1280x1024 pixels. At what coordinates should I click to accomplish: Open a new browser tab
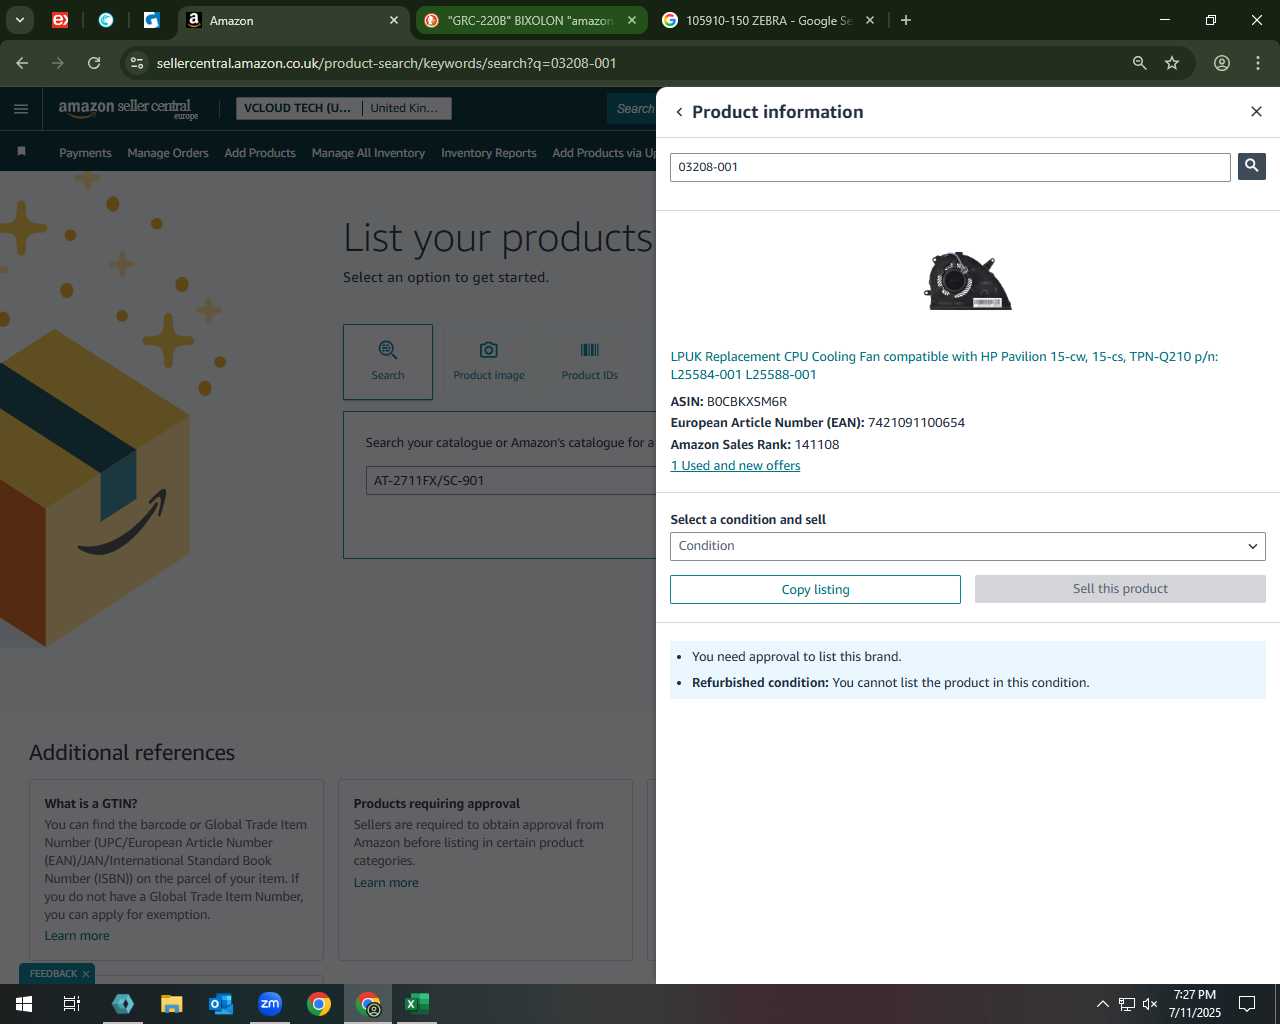point(906,20)
